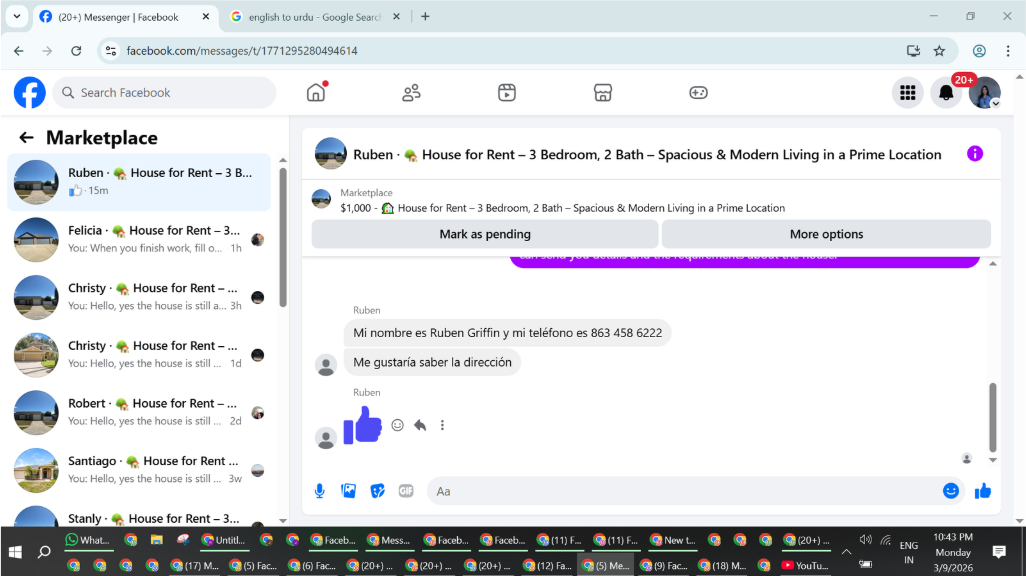Click the Search Facebook field
The image size is (1026, 576).
tap(164, 93)
